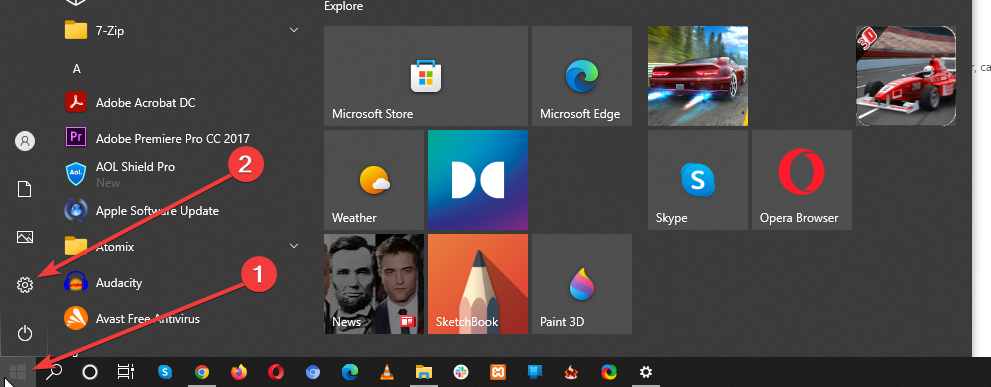Open the 3D formula race car game tile
991x387 pixels.
(x=906, y=76)
